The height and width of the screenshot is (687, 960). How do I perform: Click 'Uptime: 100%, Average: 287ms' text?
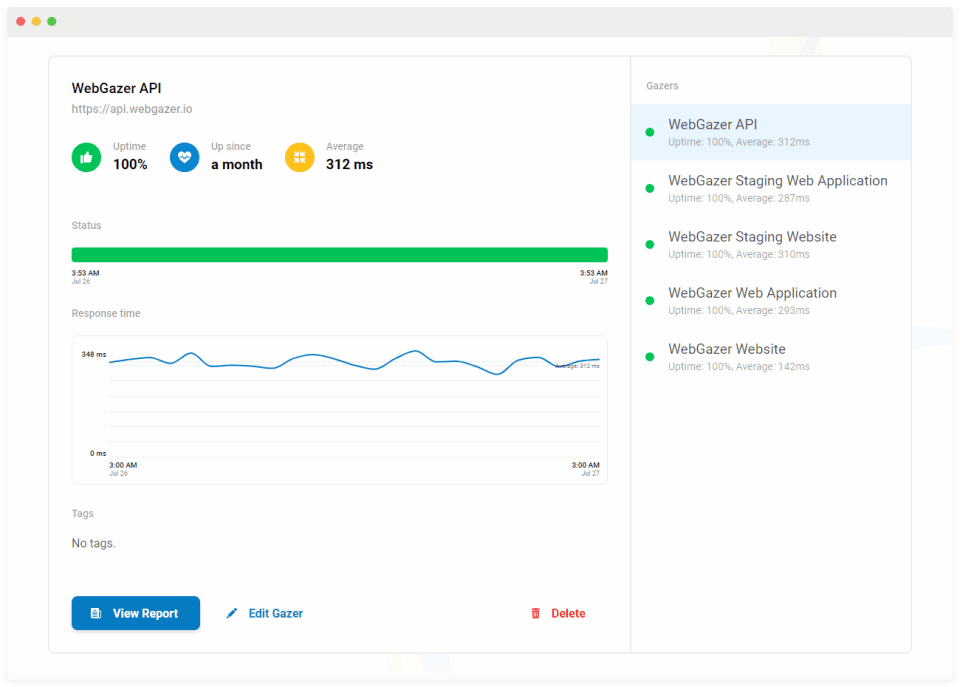coord(738,198)
